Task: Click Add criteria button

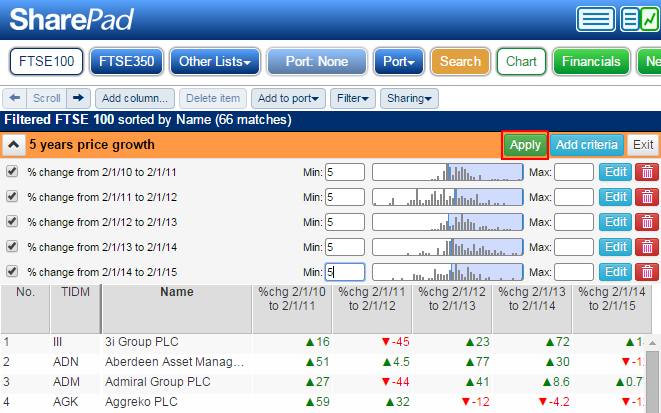Action: pyautogui.click(x=586, y=145)
